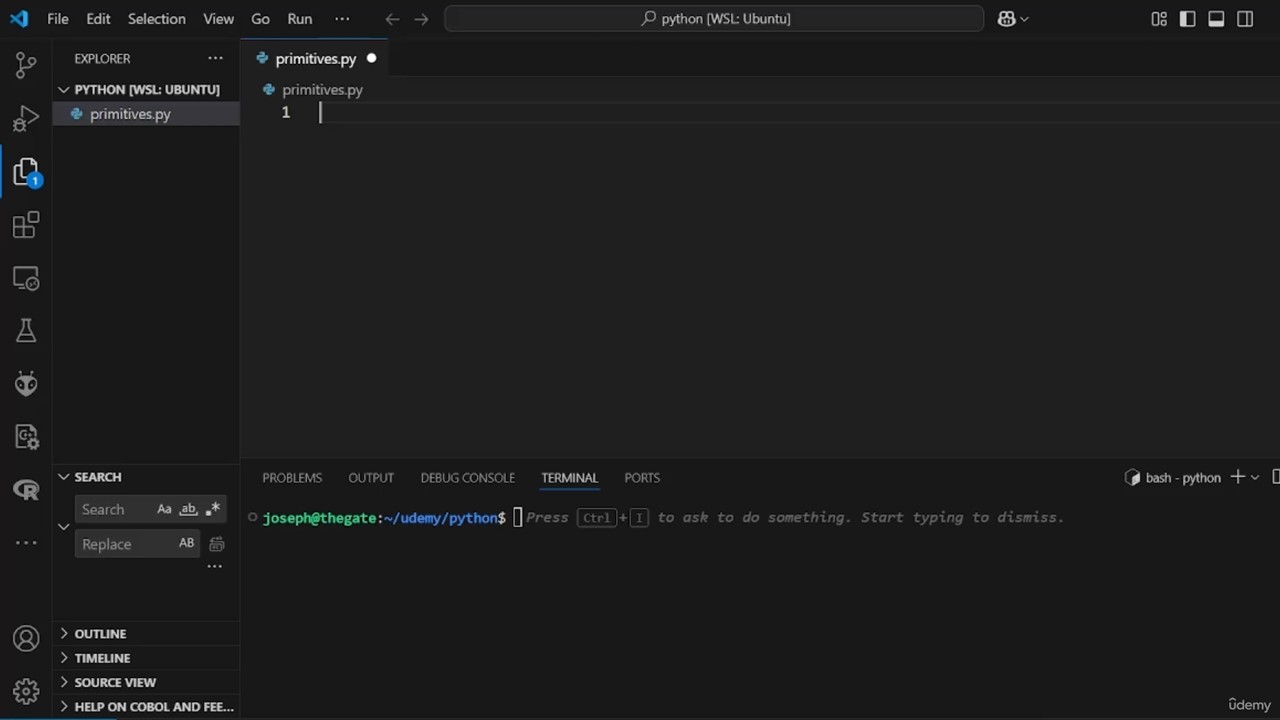Open the Copilot chat icon
Viewport: 1280px width, 720px height.
coord(1006,19)
